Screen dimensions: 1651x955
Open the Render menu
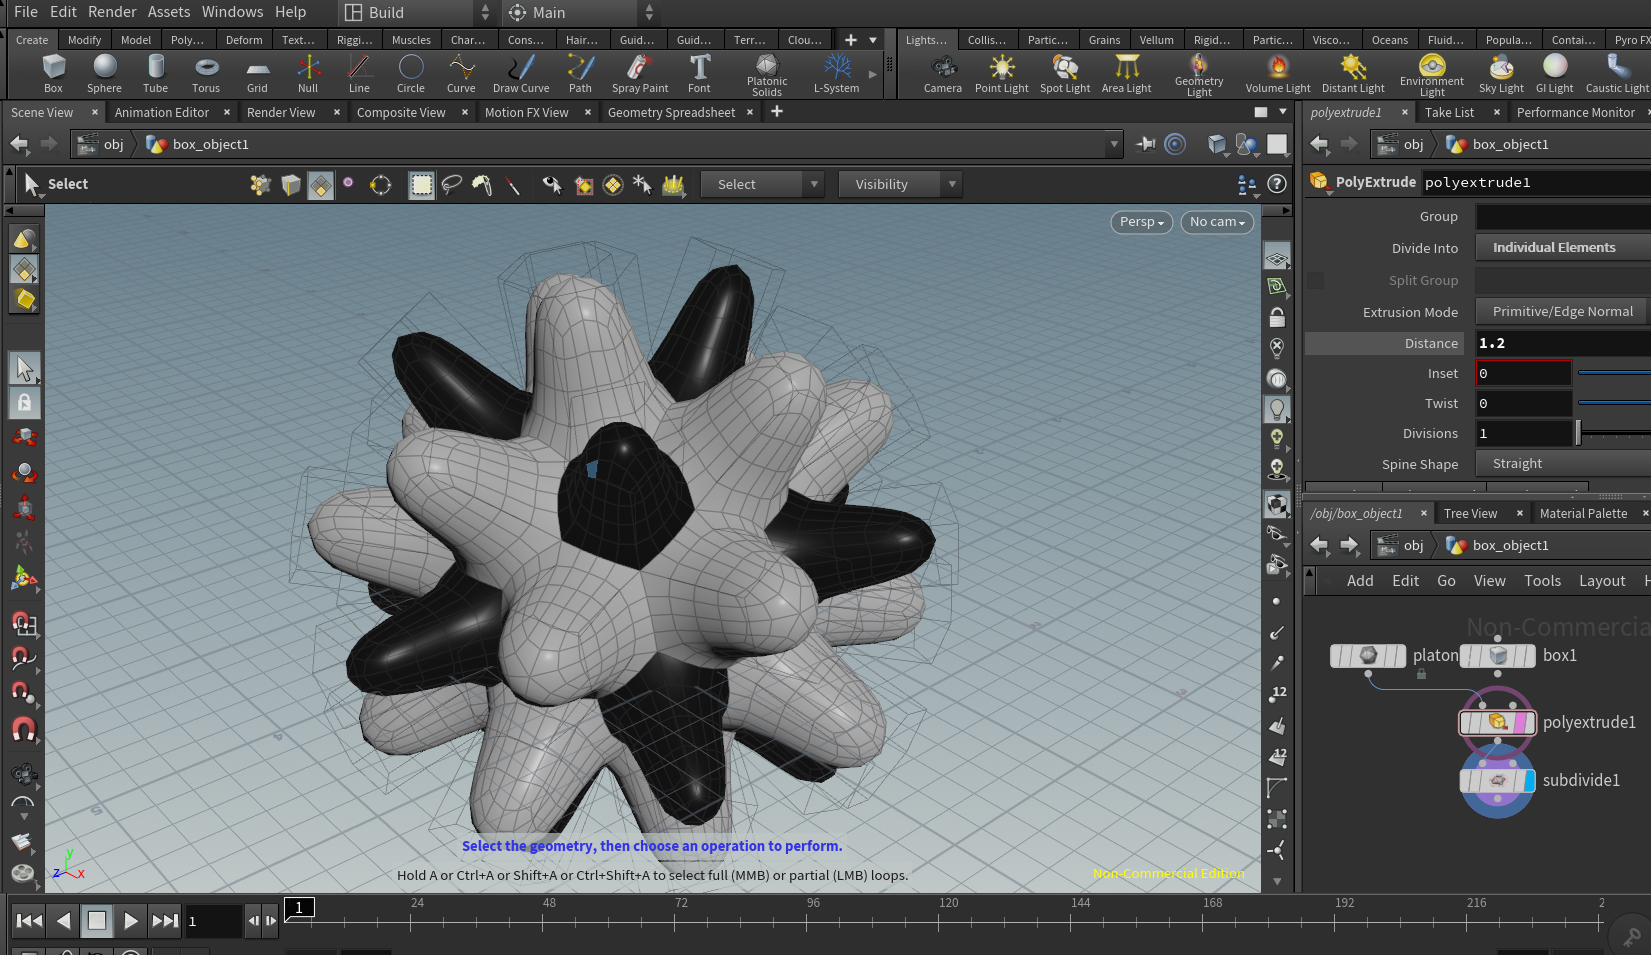coord(112,12)
